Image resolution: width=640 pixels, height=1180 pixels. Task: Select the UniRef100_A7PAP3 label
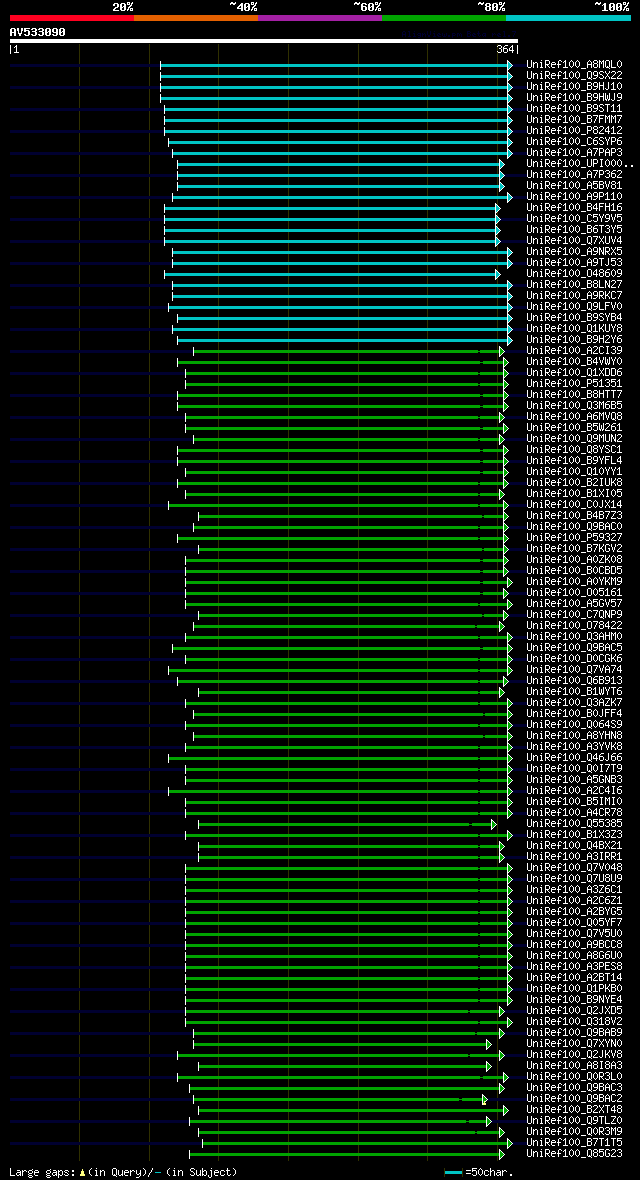pos(574,152)
